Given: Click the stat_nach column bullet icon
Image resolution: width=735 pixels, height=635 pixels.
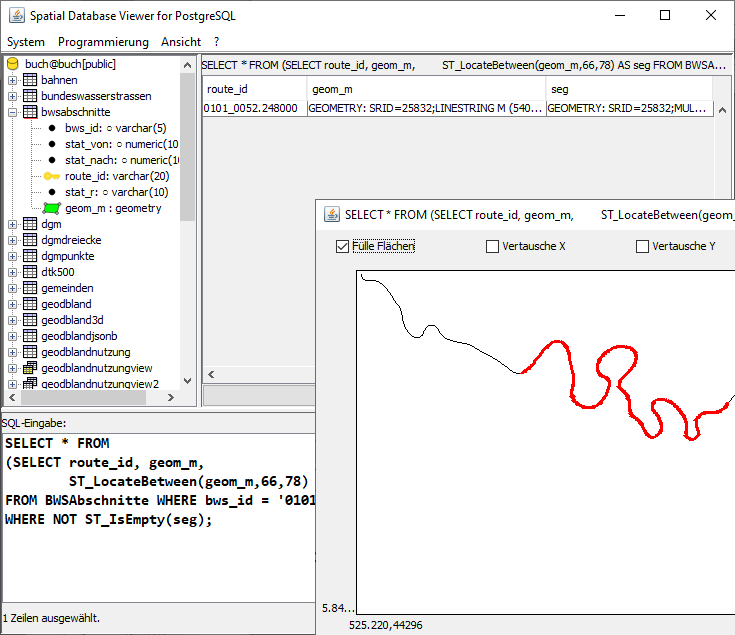Looking at the screenshot, I should pyautogui.click(x=52, y=160).
